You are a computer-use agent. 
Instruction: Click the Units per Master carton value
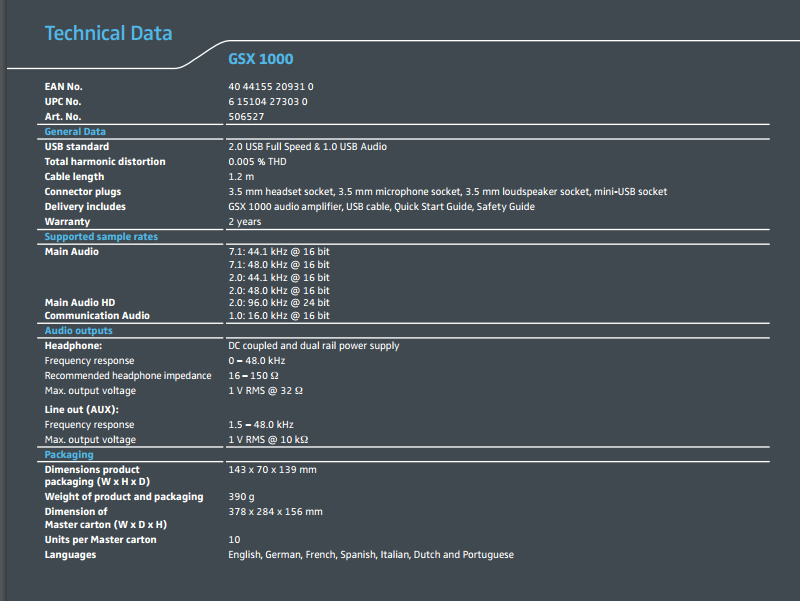[234, 540]
